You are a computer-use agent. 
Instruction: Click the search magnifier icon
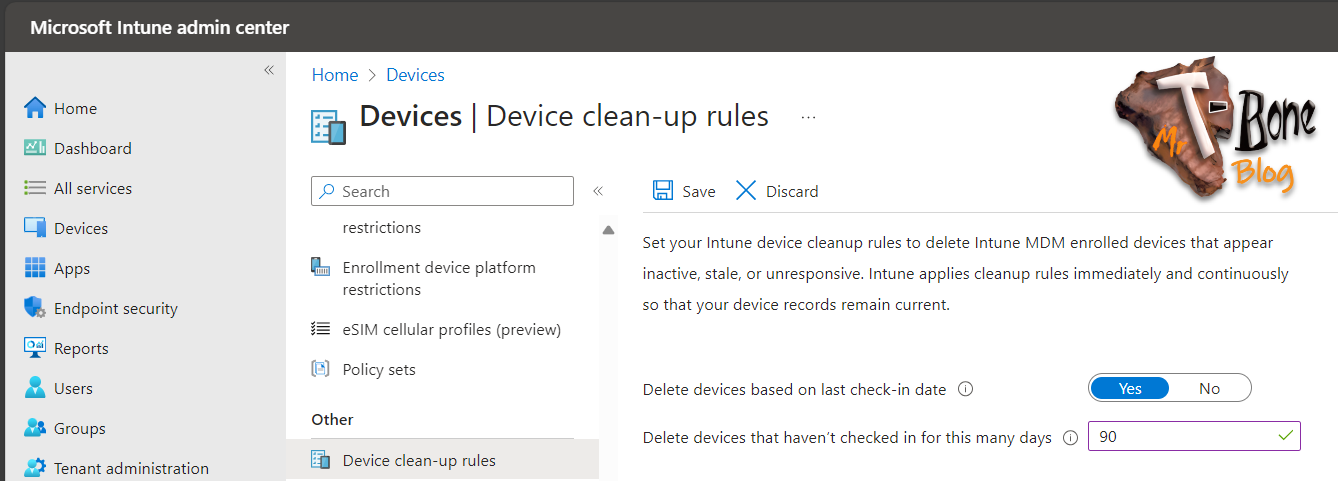tap(326, 191)
